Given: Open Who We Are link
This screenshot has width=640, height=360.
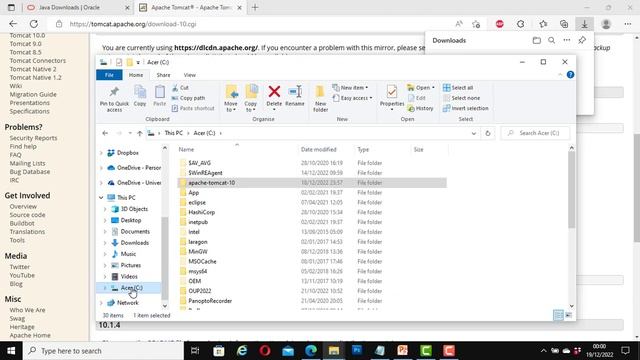Looking at the screenshot, I should [27, 310].
